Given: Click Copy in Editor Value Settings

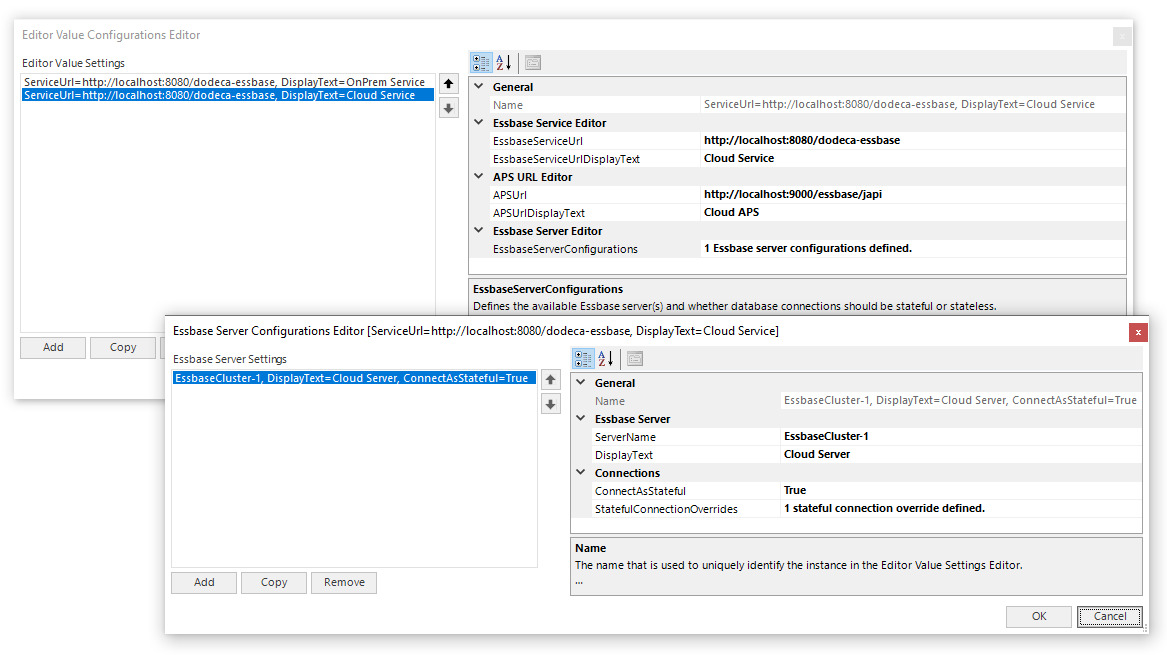Looking at the screenshot, I should click(x=123, y=348).
